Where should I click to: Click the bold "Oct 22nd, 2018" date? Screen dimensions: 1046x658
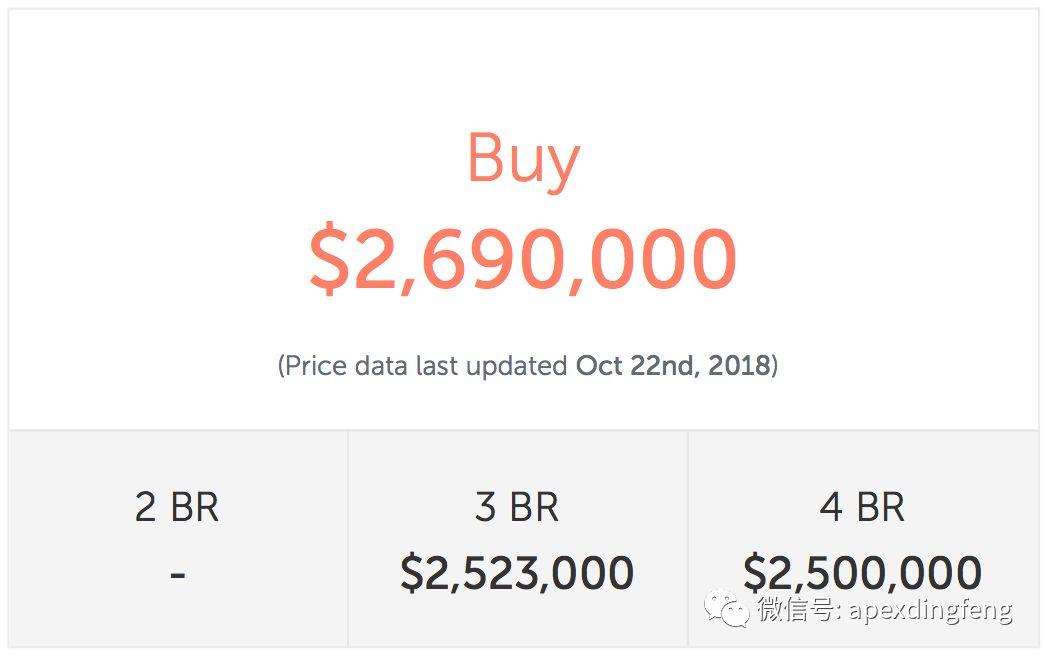(673, 366)
